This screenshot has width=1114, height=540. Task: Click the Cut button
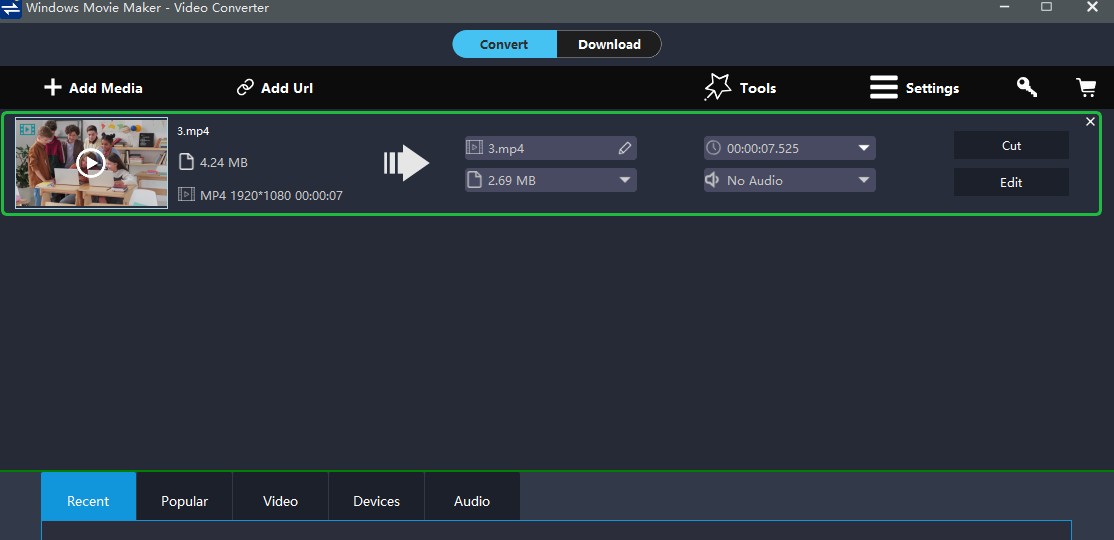pyautogui.click(x=1011, y=145)
